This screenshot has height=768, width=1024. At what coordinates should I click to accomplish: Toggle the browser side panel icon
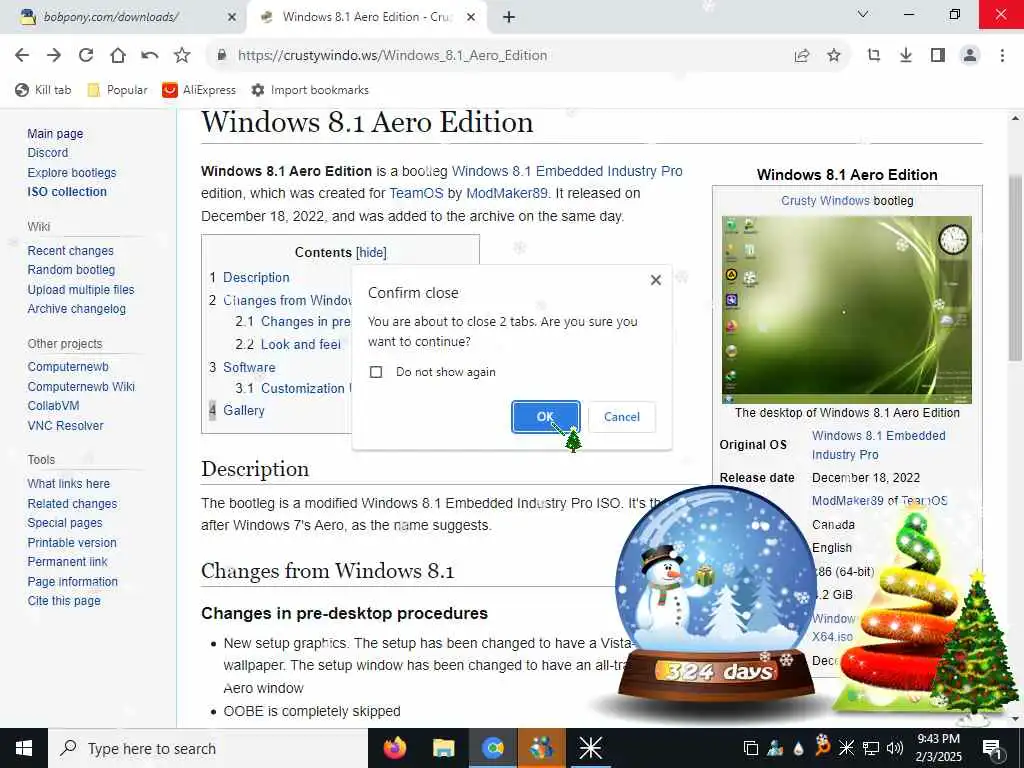pyautogui.click(x=938, y=56)
